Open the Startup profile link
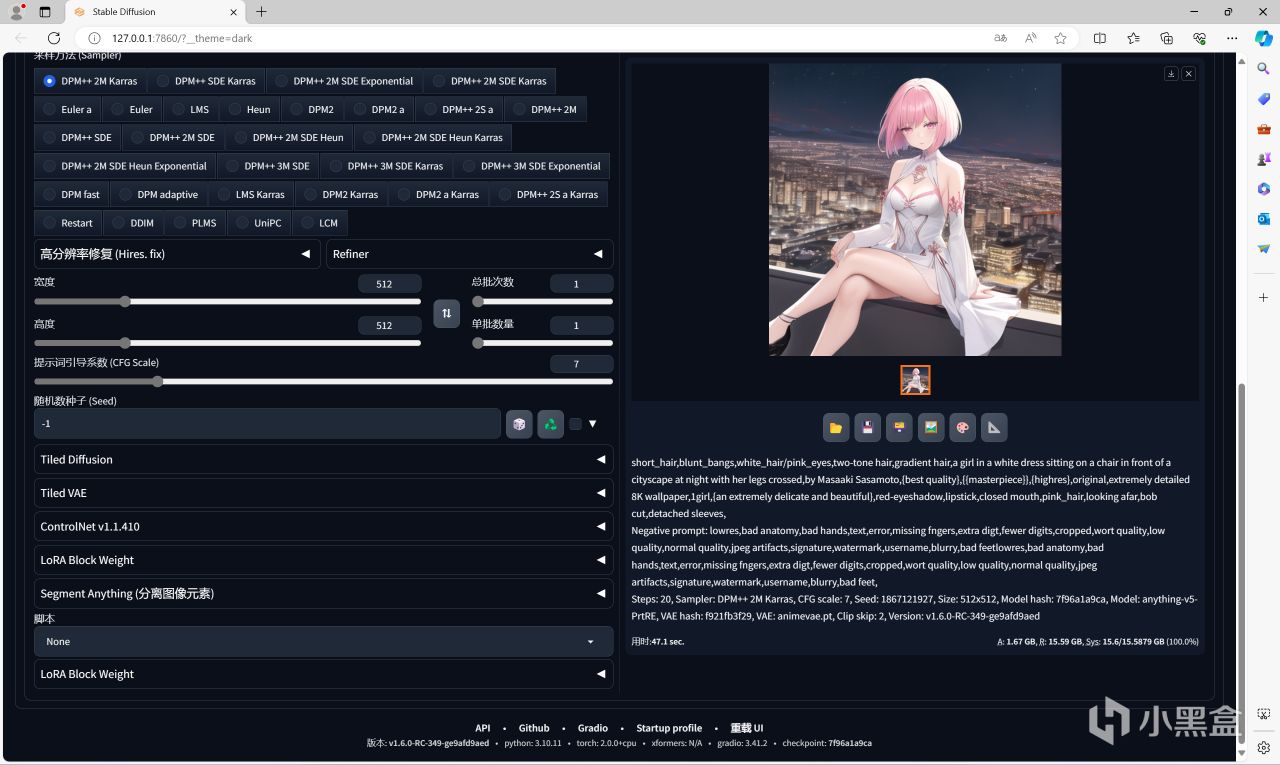1280x765 pixels. (x=669, y=728)
